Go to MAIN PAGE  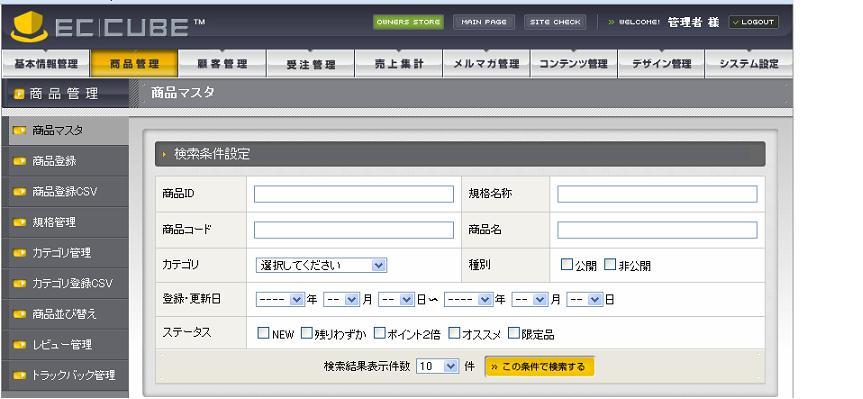(484, 22)
